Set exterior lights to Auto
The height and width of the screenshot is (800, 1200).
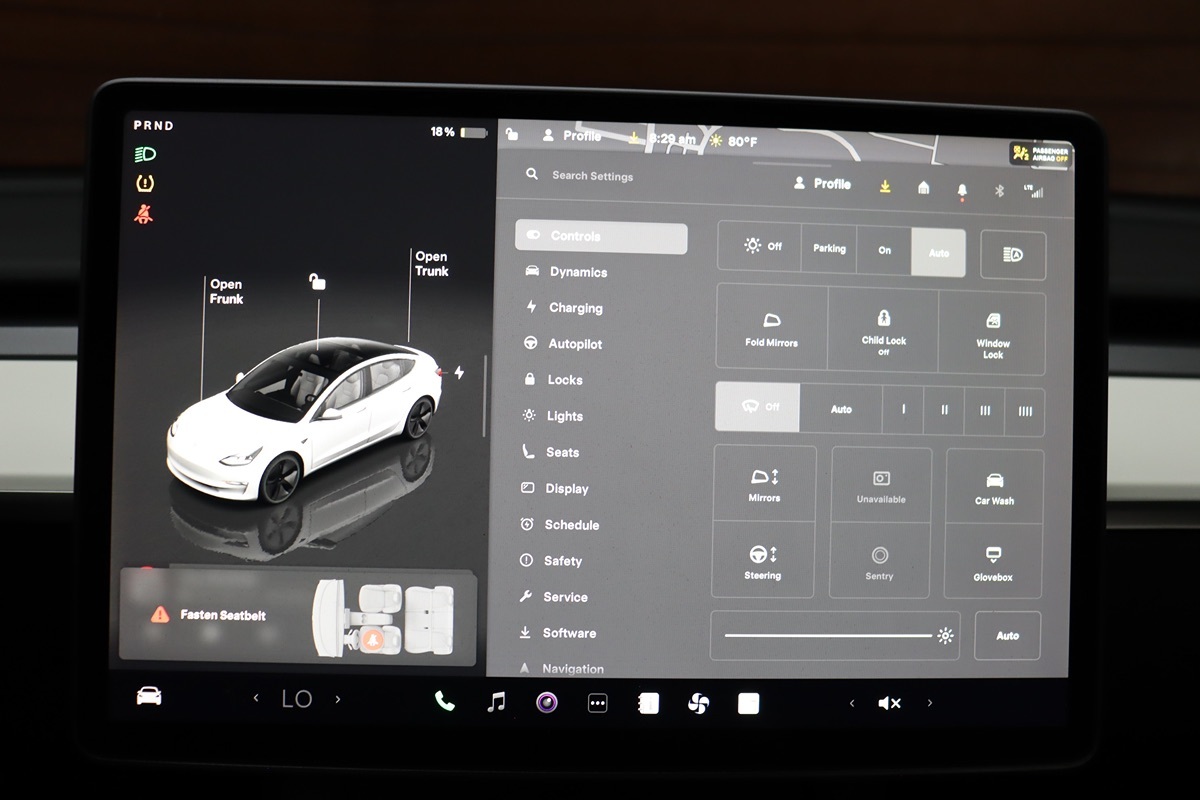pos(938,252)
